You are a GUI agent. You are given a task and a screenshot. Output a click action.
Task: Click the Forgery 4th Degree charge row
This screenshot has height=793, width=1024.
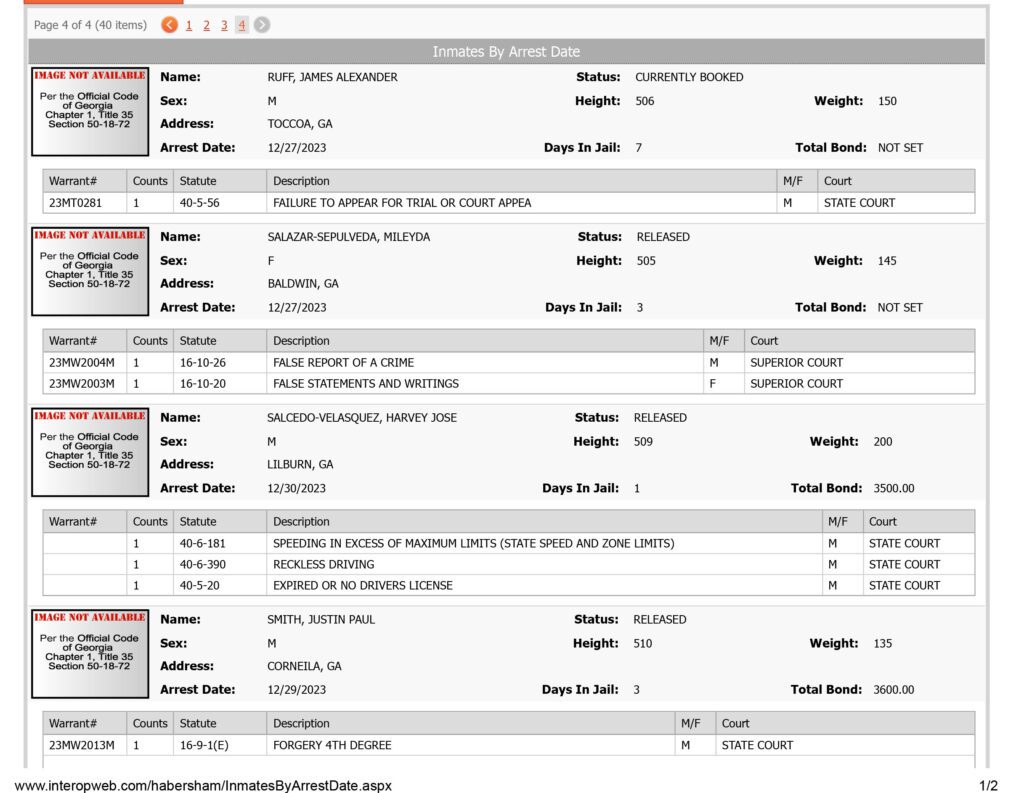point(509,745)
